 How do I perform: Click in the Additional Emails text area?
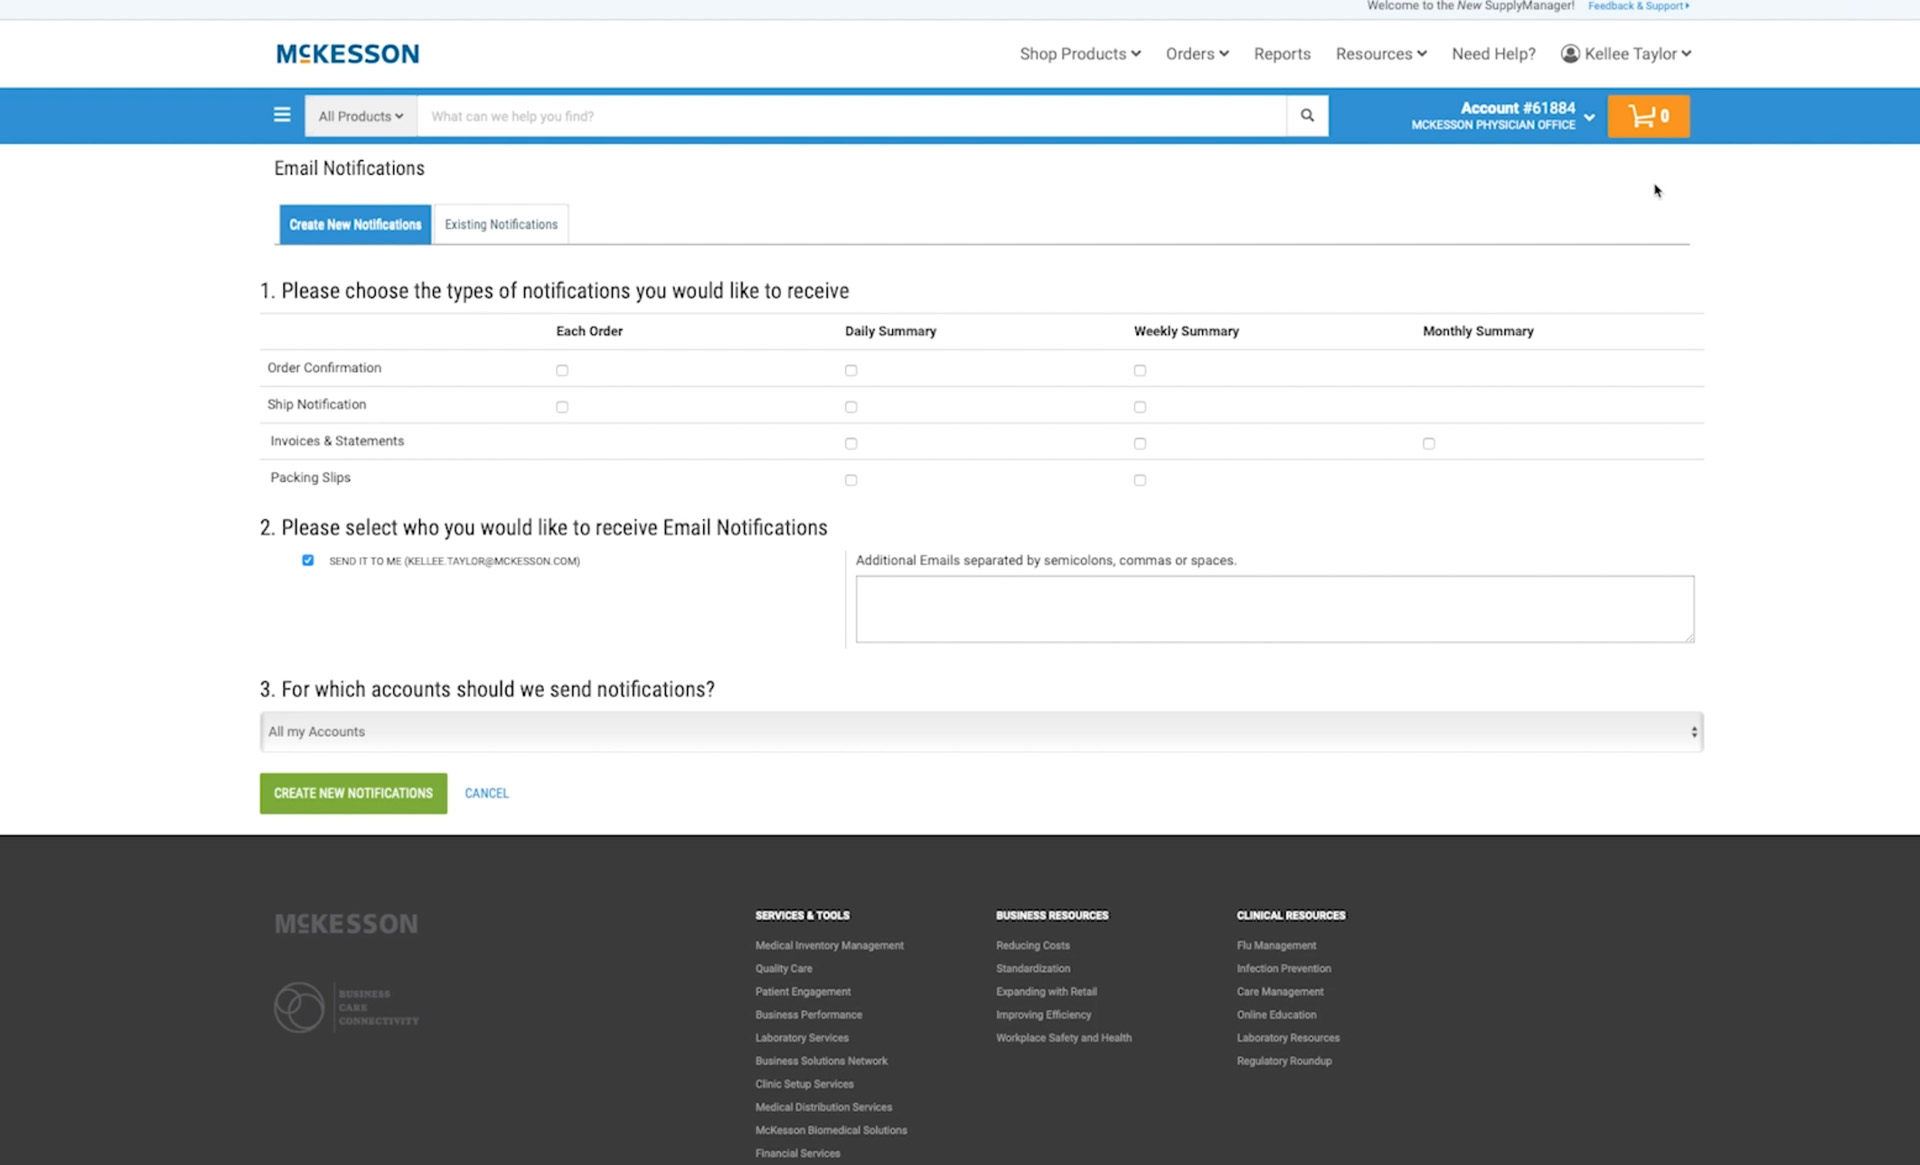pyautogui.click(x=1275, y=609)
